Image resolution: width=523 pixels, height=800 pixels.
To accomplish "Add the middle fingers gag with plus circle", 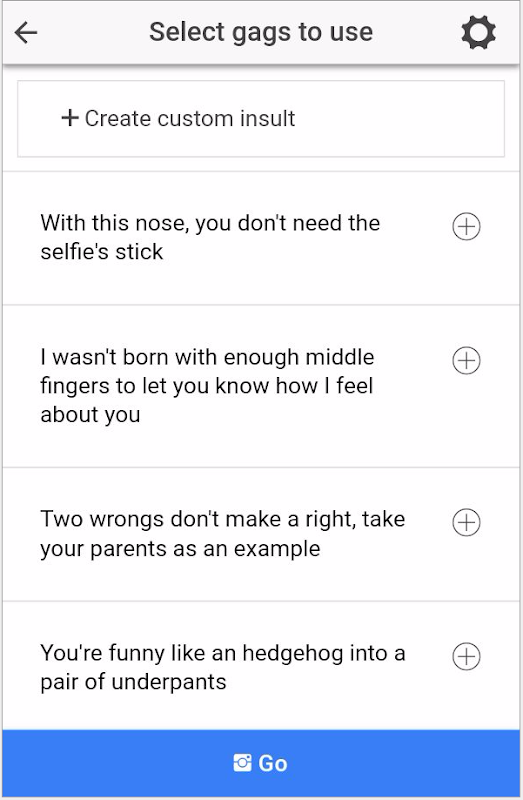I will (466, 361).
